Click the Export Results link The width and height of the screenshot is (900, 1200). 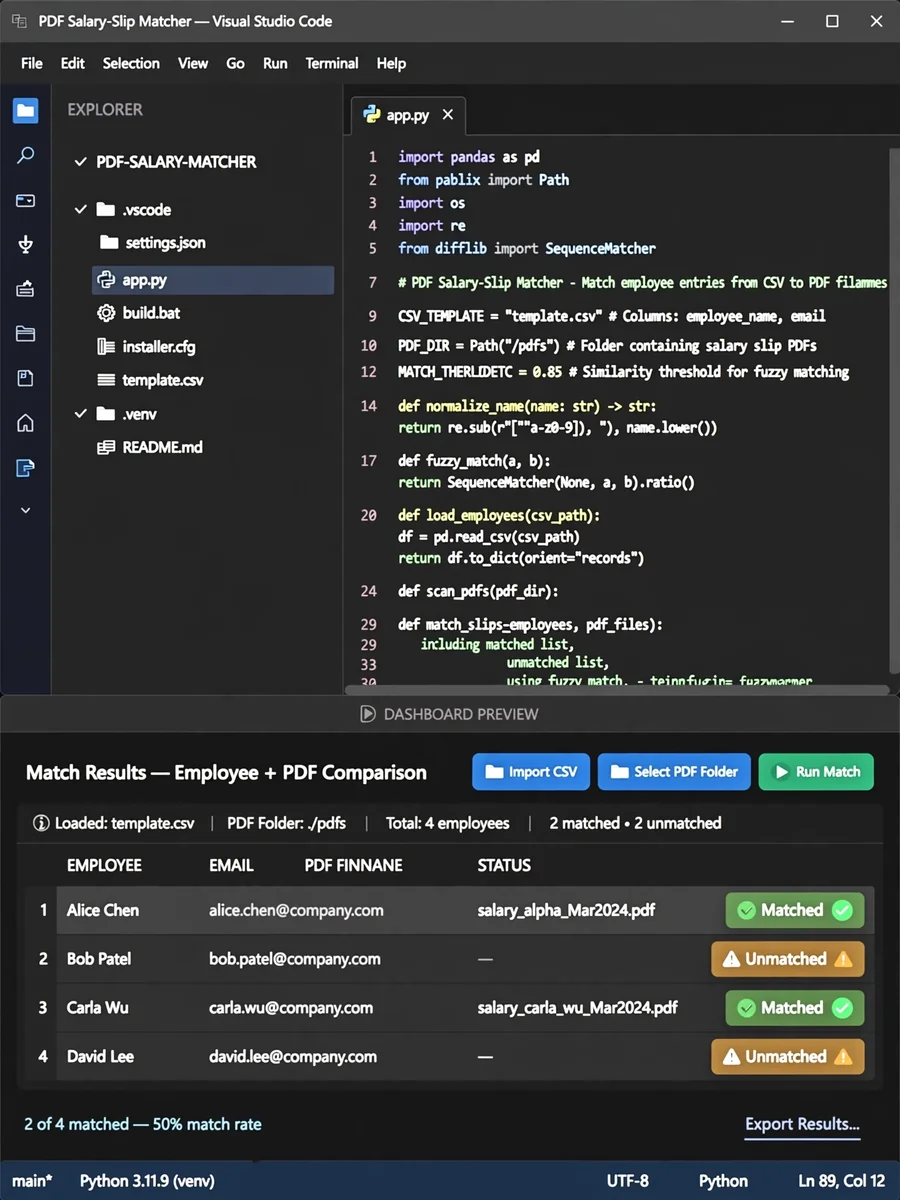click(x=802, y=1124)
